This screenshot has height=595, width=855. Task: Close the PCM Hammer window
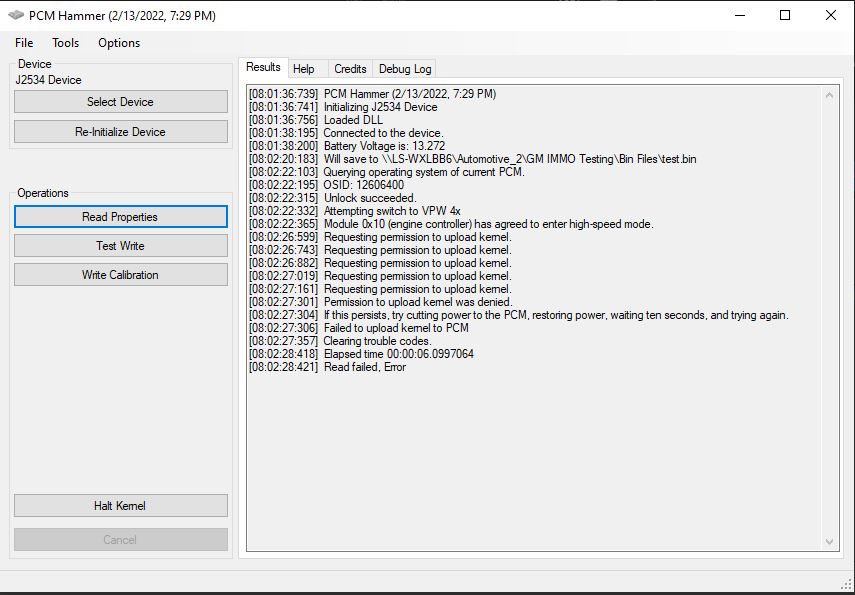coord(831,15)
